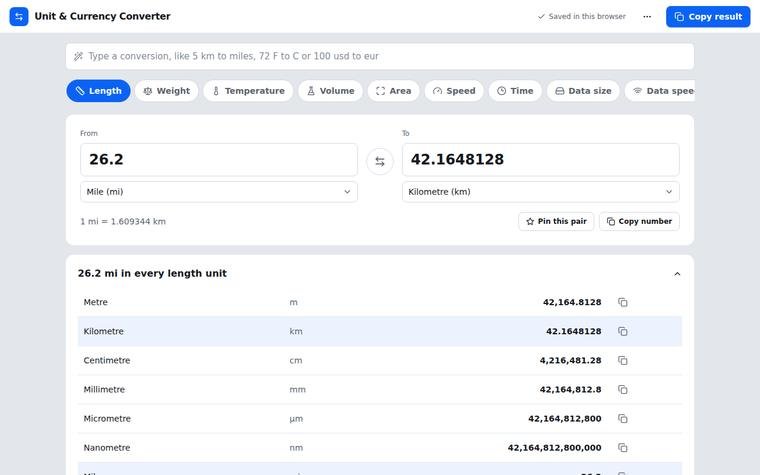760x475 pixels.
Task: Click the Centimetre row label
Action: tap(107, 361)
